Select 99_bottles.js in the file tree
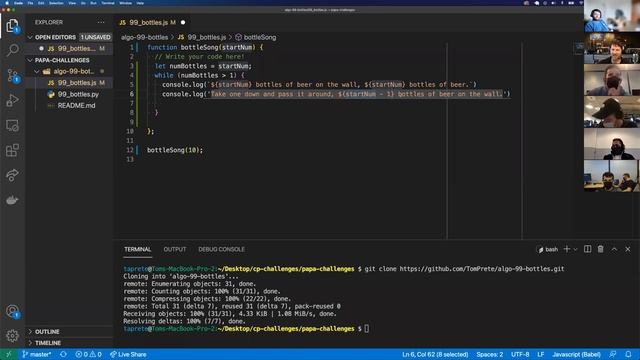640x360 pixels. click(77, 83)
